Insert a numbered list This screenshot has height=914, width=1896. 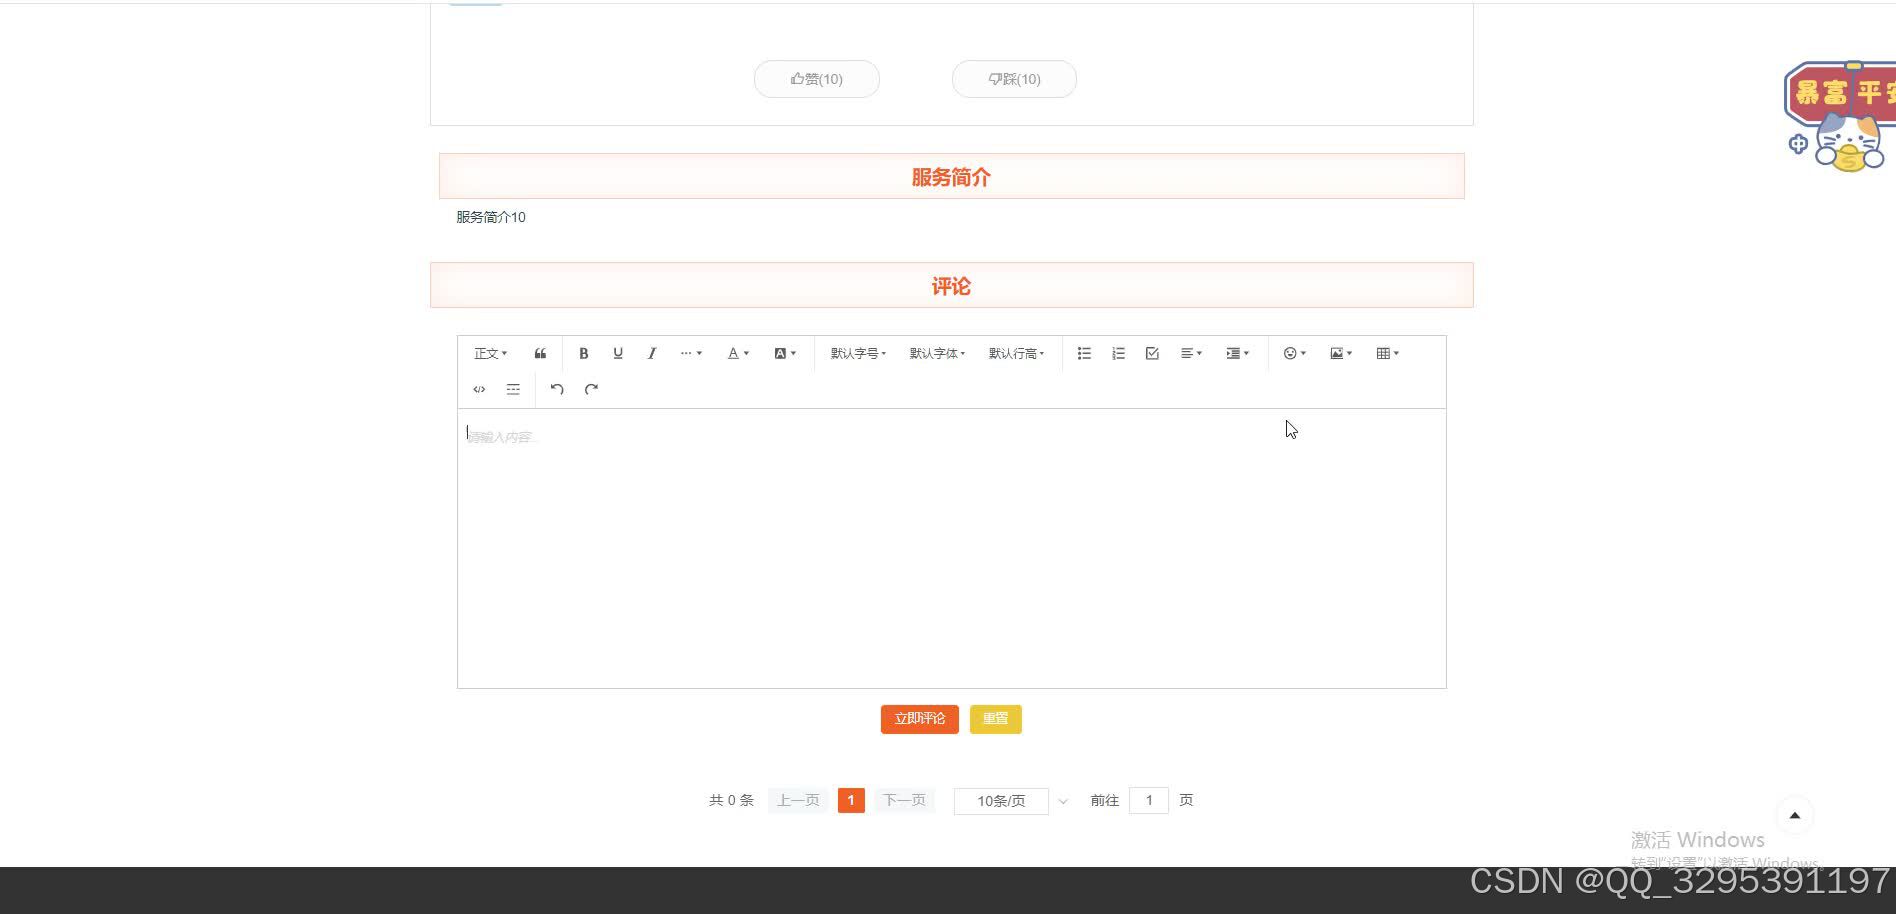[1118, 353]
